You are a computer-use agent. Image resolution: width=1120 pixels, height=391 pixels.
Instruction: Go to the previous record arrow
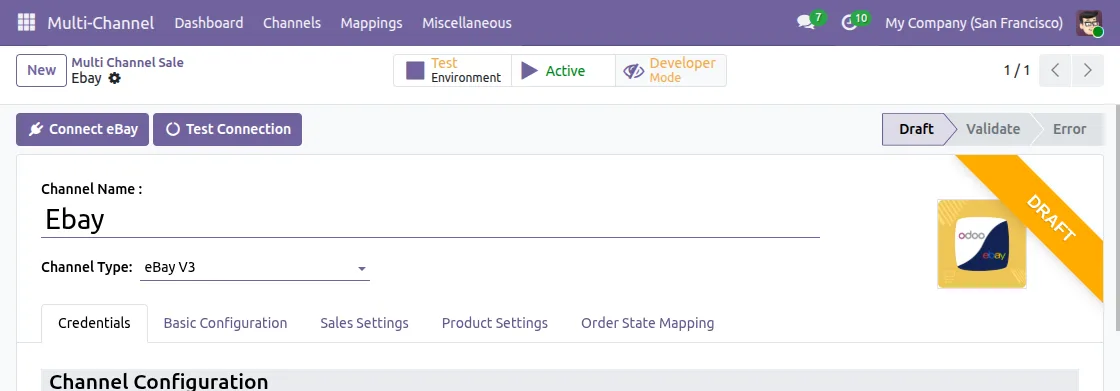(x=1056, y=70)
